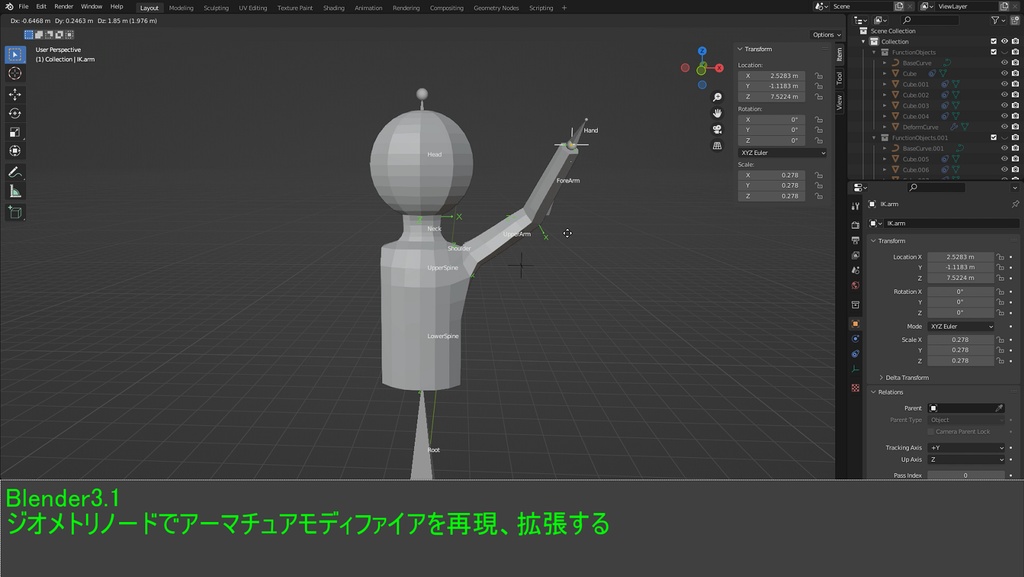1024x577 pixels.
Task: Toggle the FunctionObjects.001 collection checkbox
Action: [994, 138]
